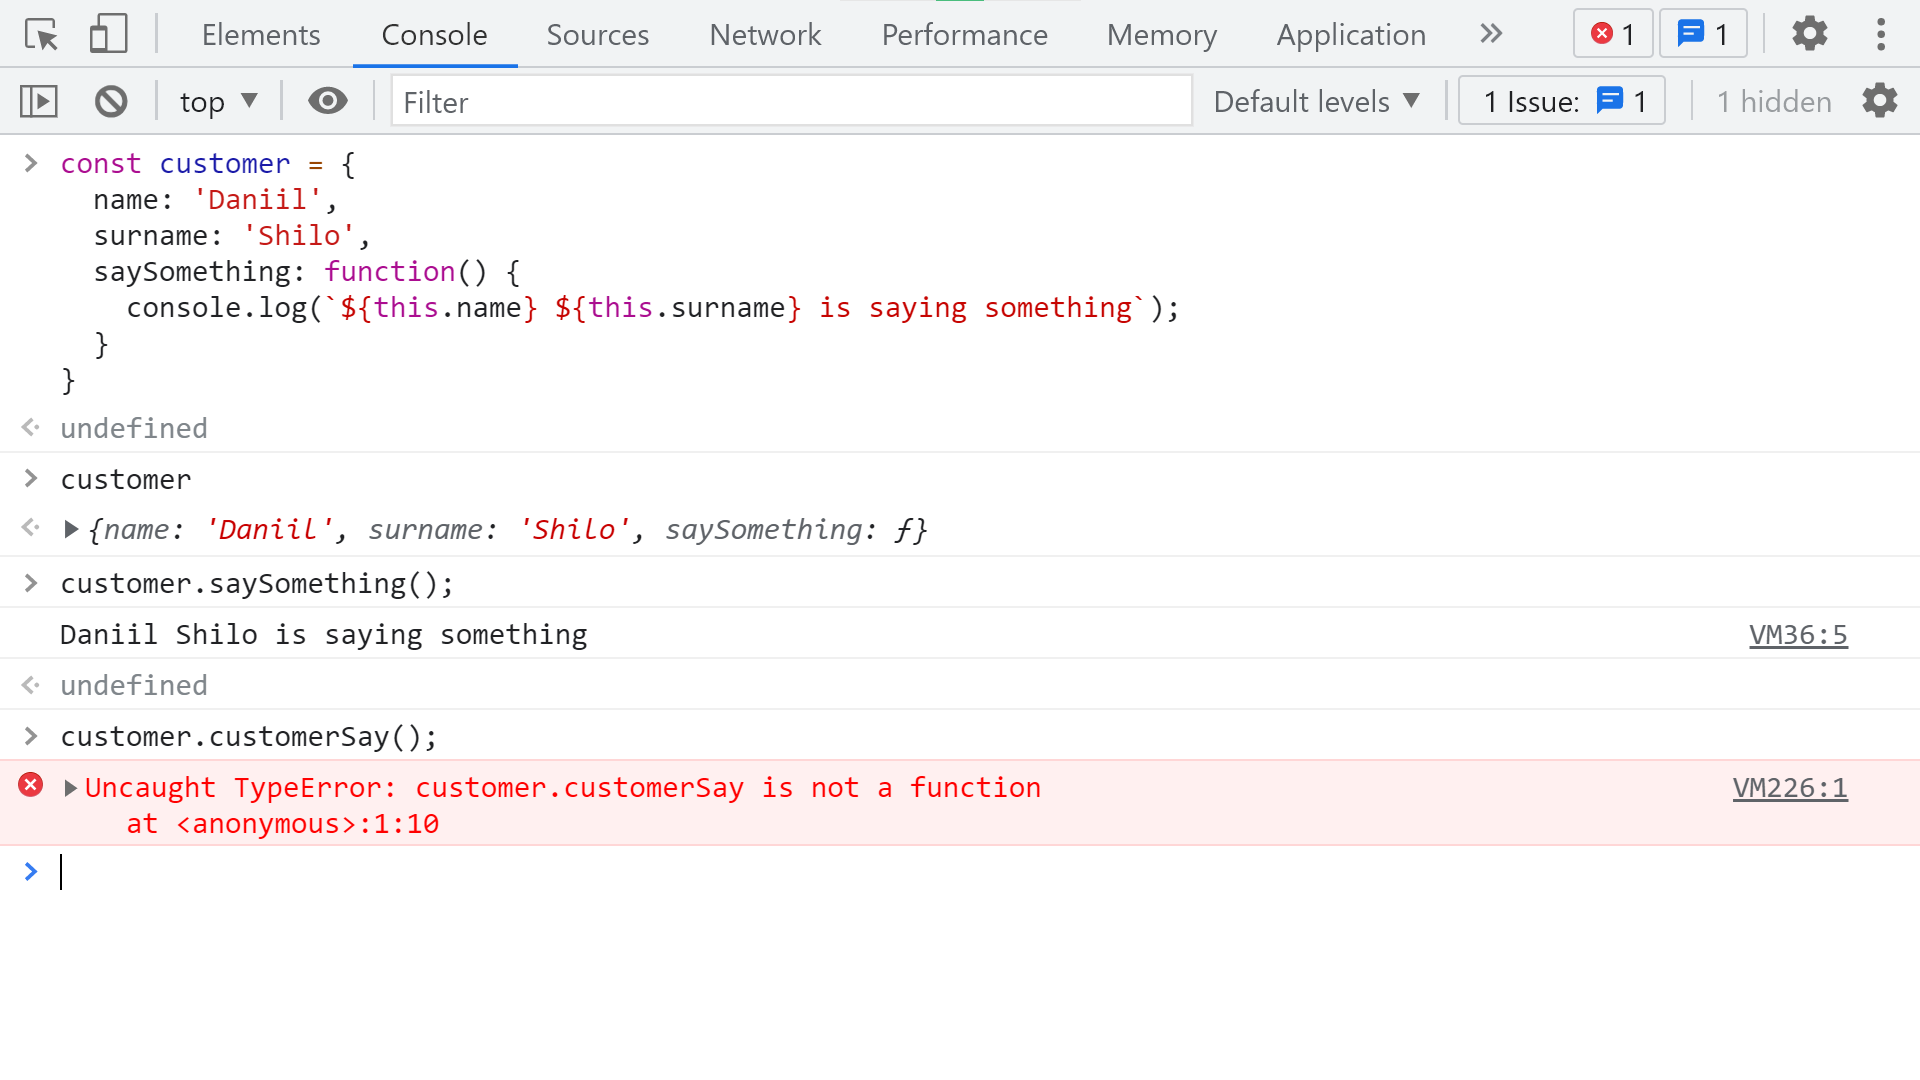Switch to the Network tab

[764, 35]
